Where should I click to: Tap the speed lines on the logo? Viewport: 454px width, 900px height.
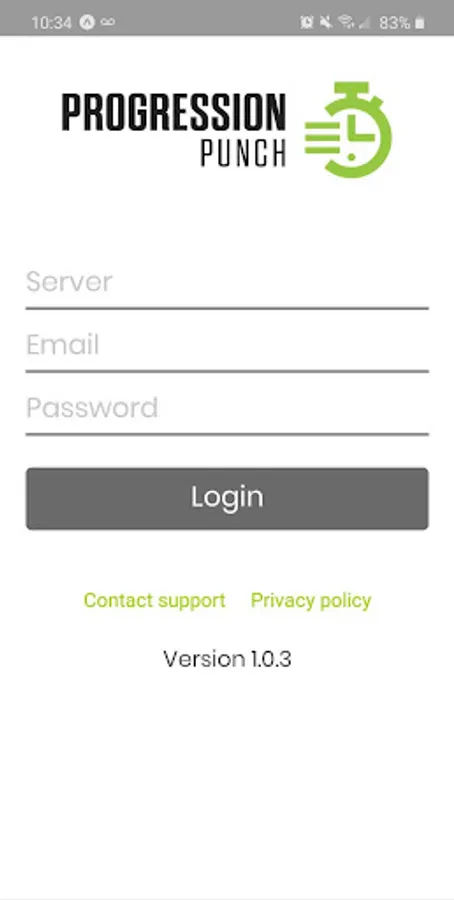(324, 138)
